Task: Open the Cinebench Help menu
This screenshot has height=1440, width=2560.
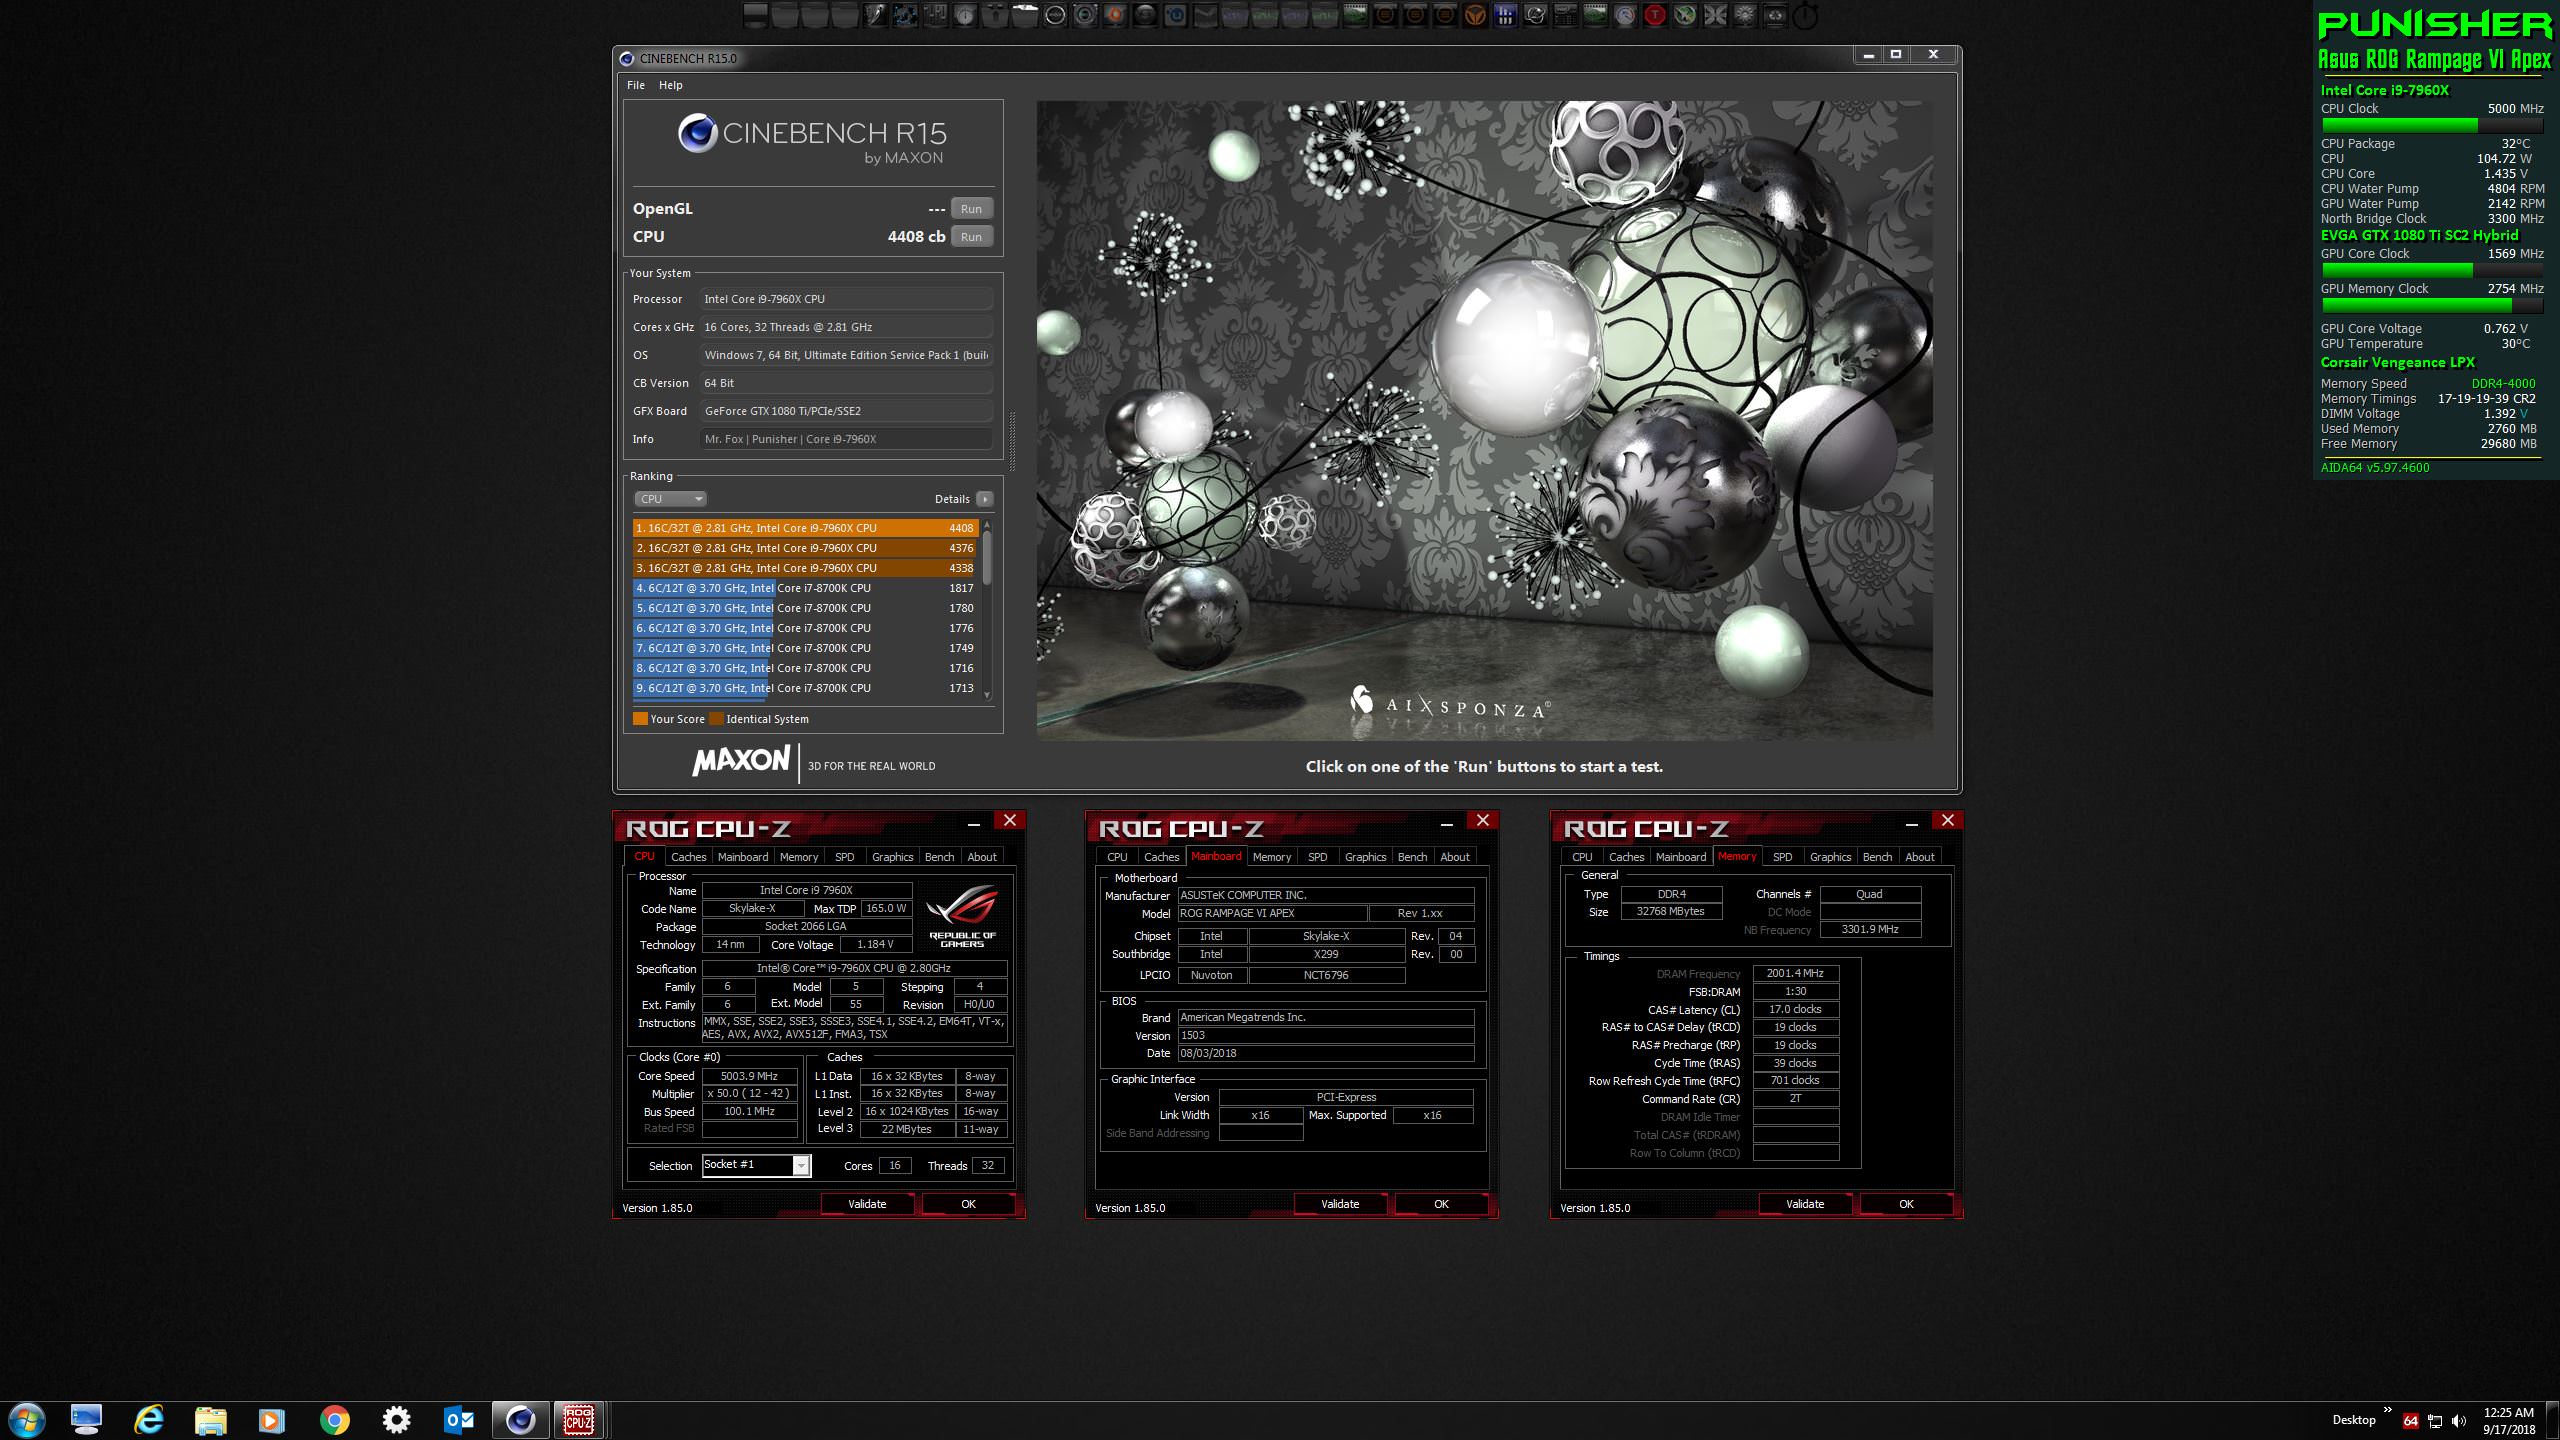Action: point(670,85)
